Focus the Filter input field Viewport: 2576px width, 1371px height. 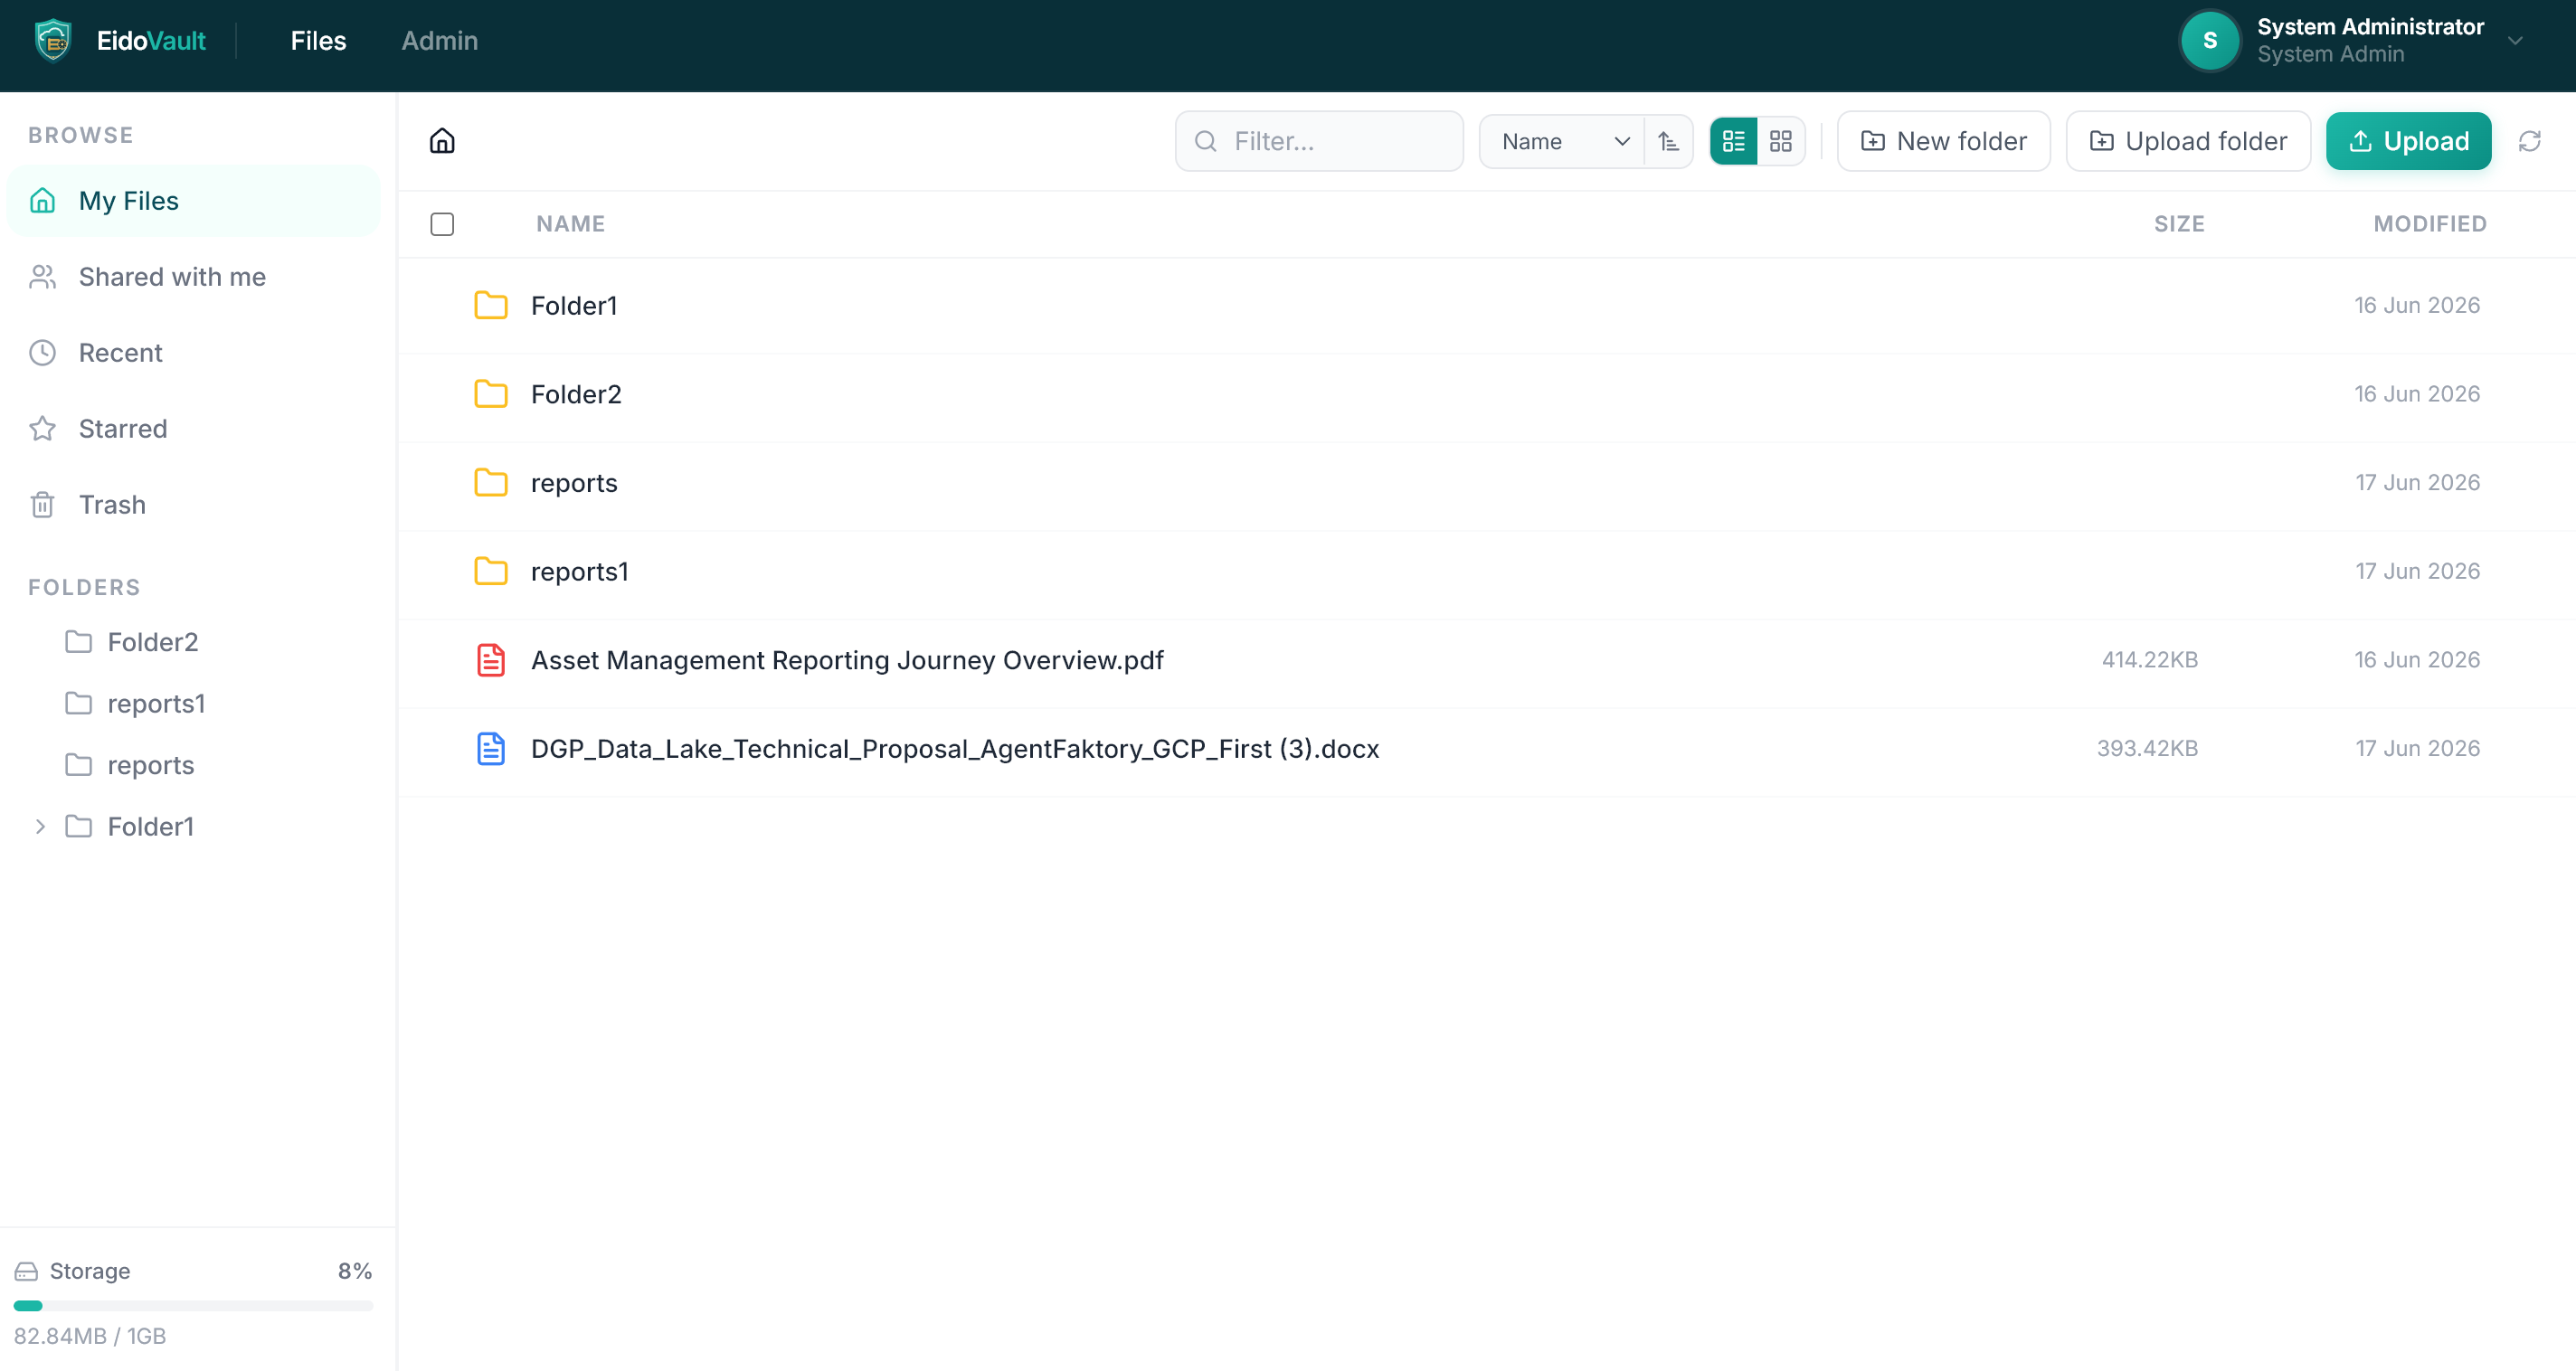[x=1319, y=141]
